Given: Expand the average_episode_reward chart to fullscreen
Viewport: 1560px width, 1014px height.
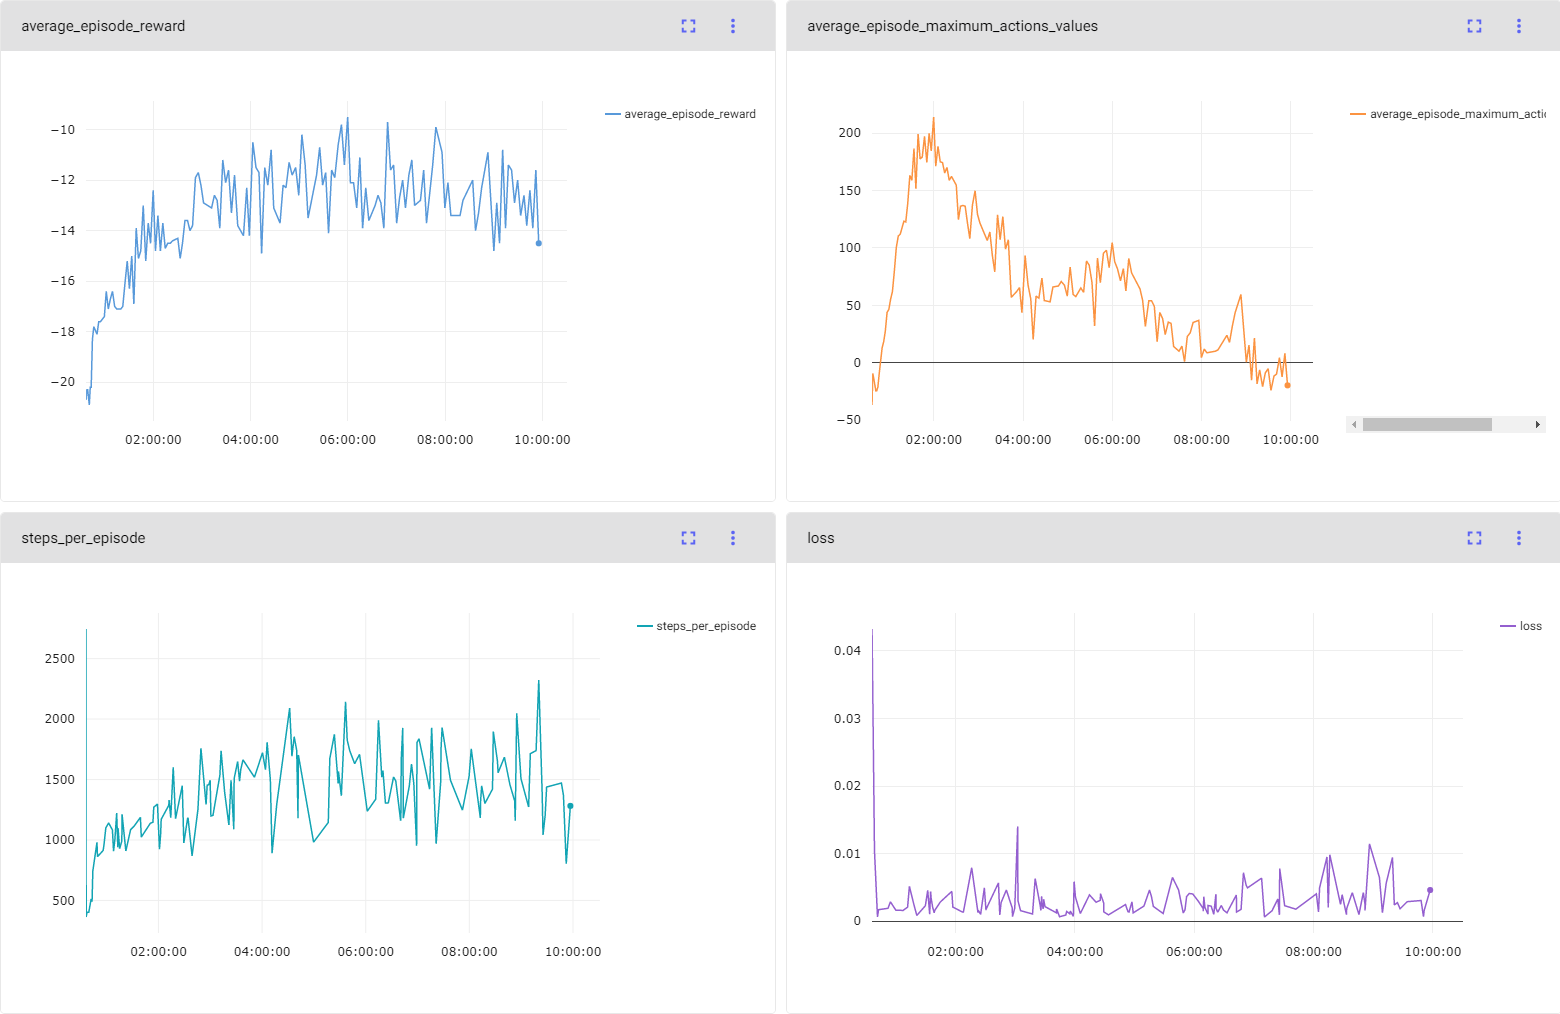Looking at the screenshot, I should click(688, 26).
